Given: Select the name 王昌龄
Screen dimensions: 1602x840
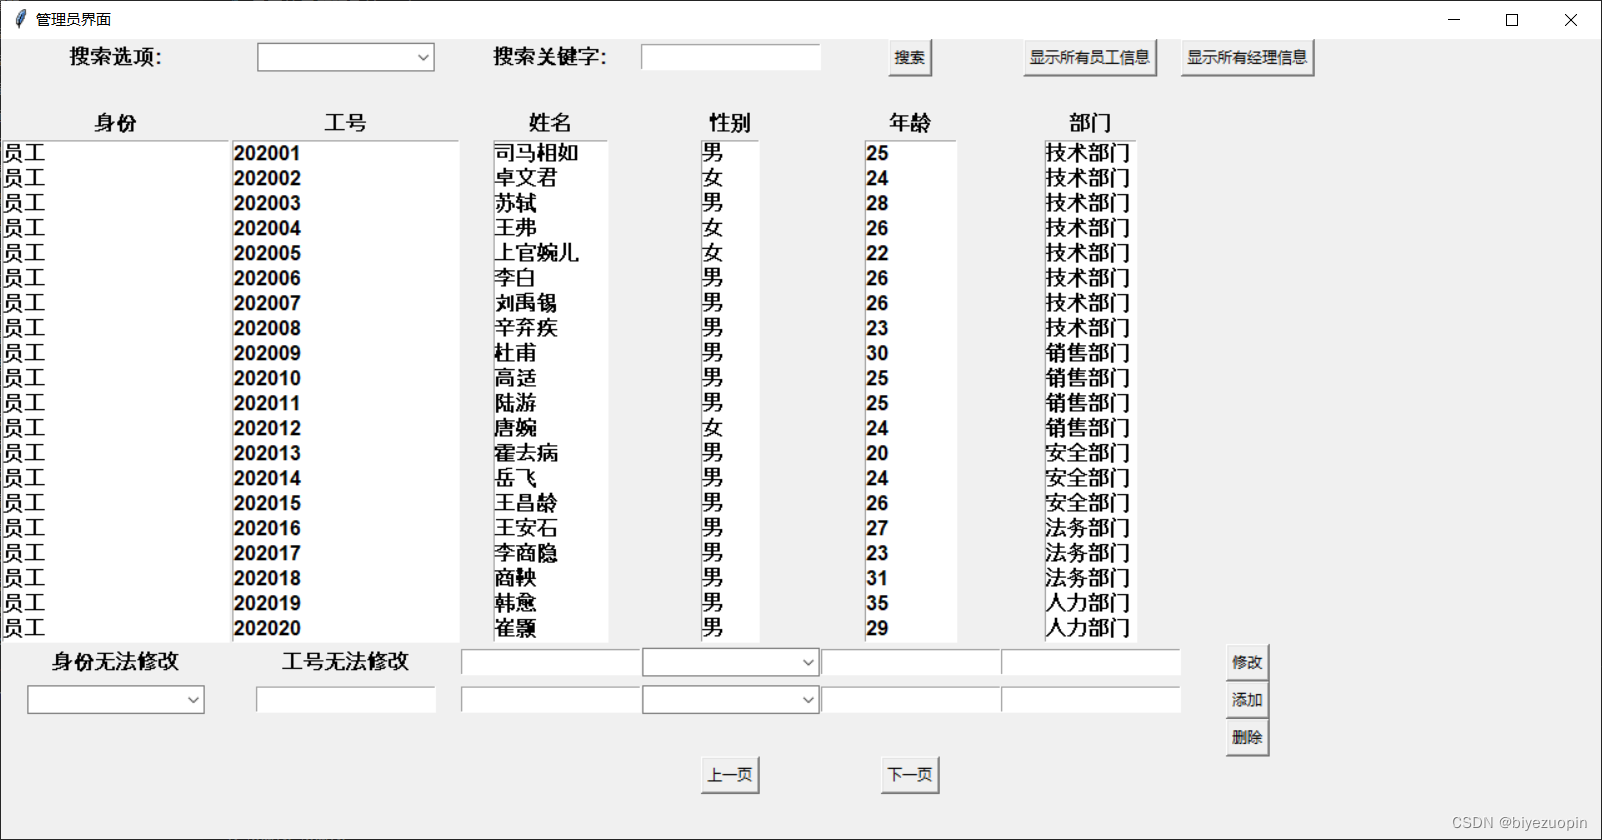Looking at the screenshot, I should [526, 503].
